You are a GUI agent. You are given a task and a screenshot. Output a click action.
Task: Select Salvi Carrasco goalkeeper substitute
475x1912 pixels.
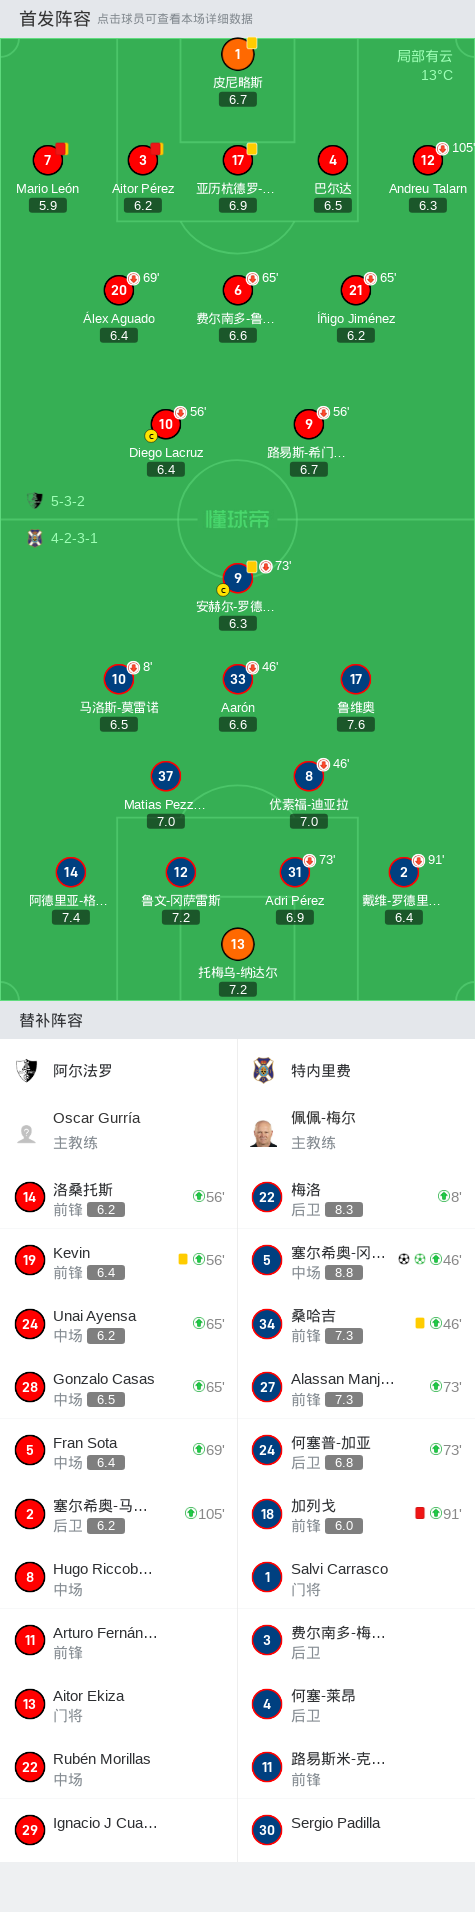[356, 1577]
